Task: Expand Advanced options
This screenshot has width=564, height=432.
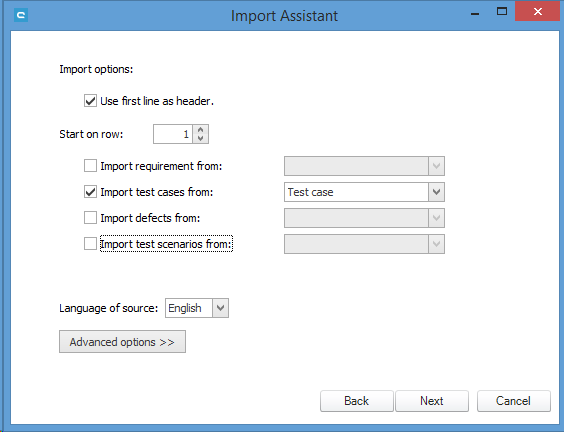Action: pyautogui.click(x=122, y=342)
